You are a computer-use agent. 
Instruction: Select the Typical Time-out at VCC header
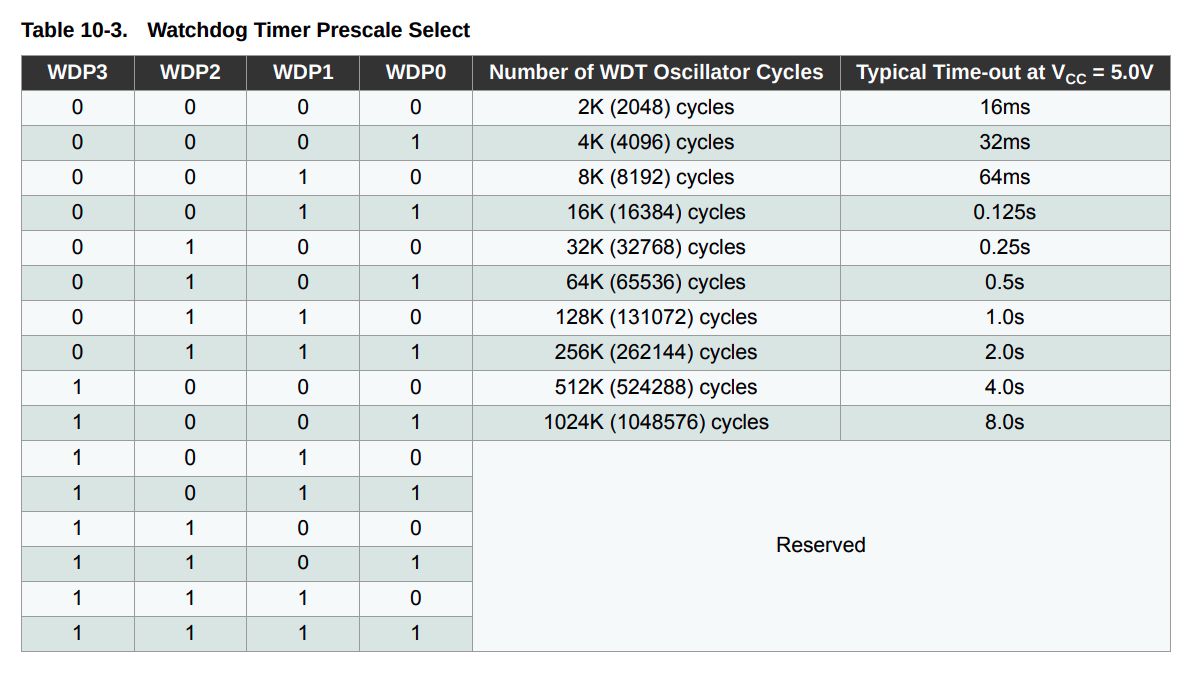point(1004,73)
